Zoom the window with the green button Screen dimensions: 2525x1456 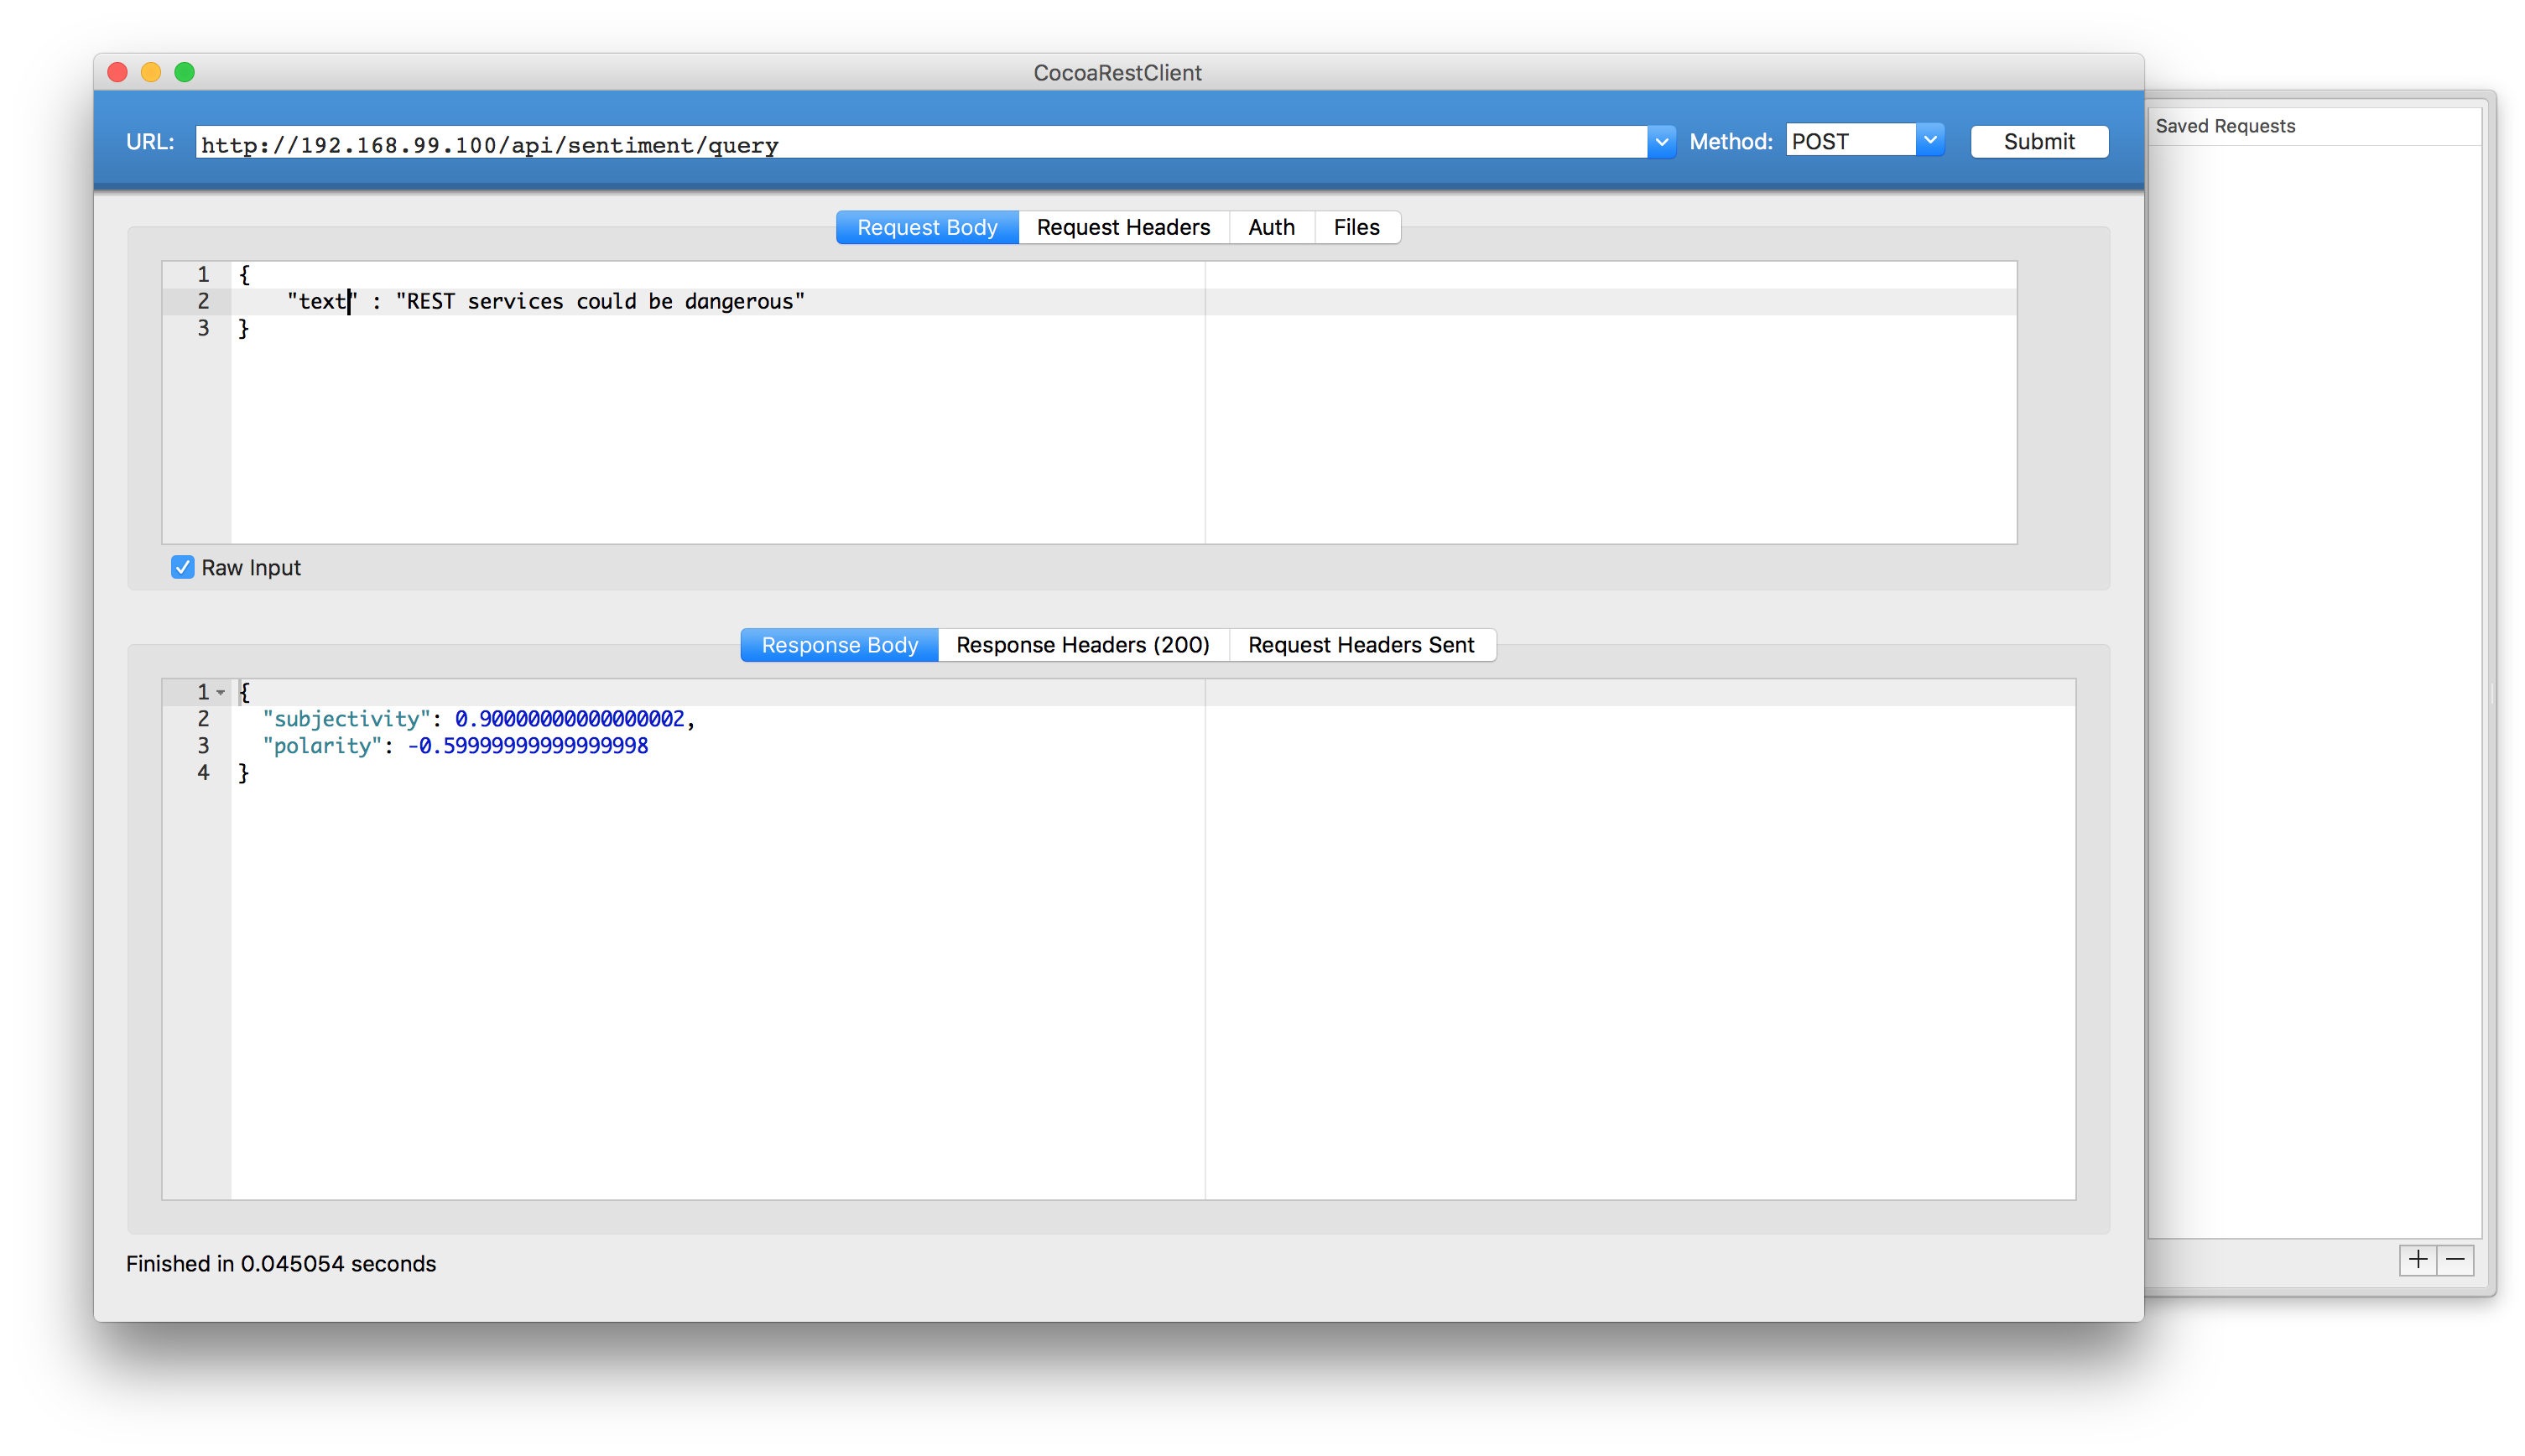pos(185,72)
